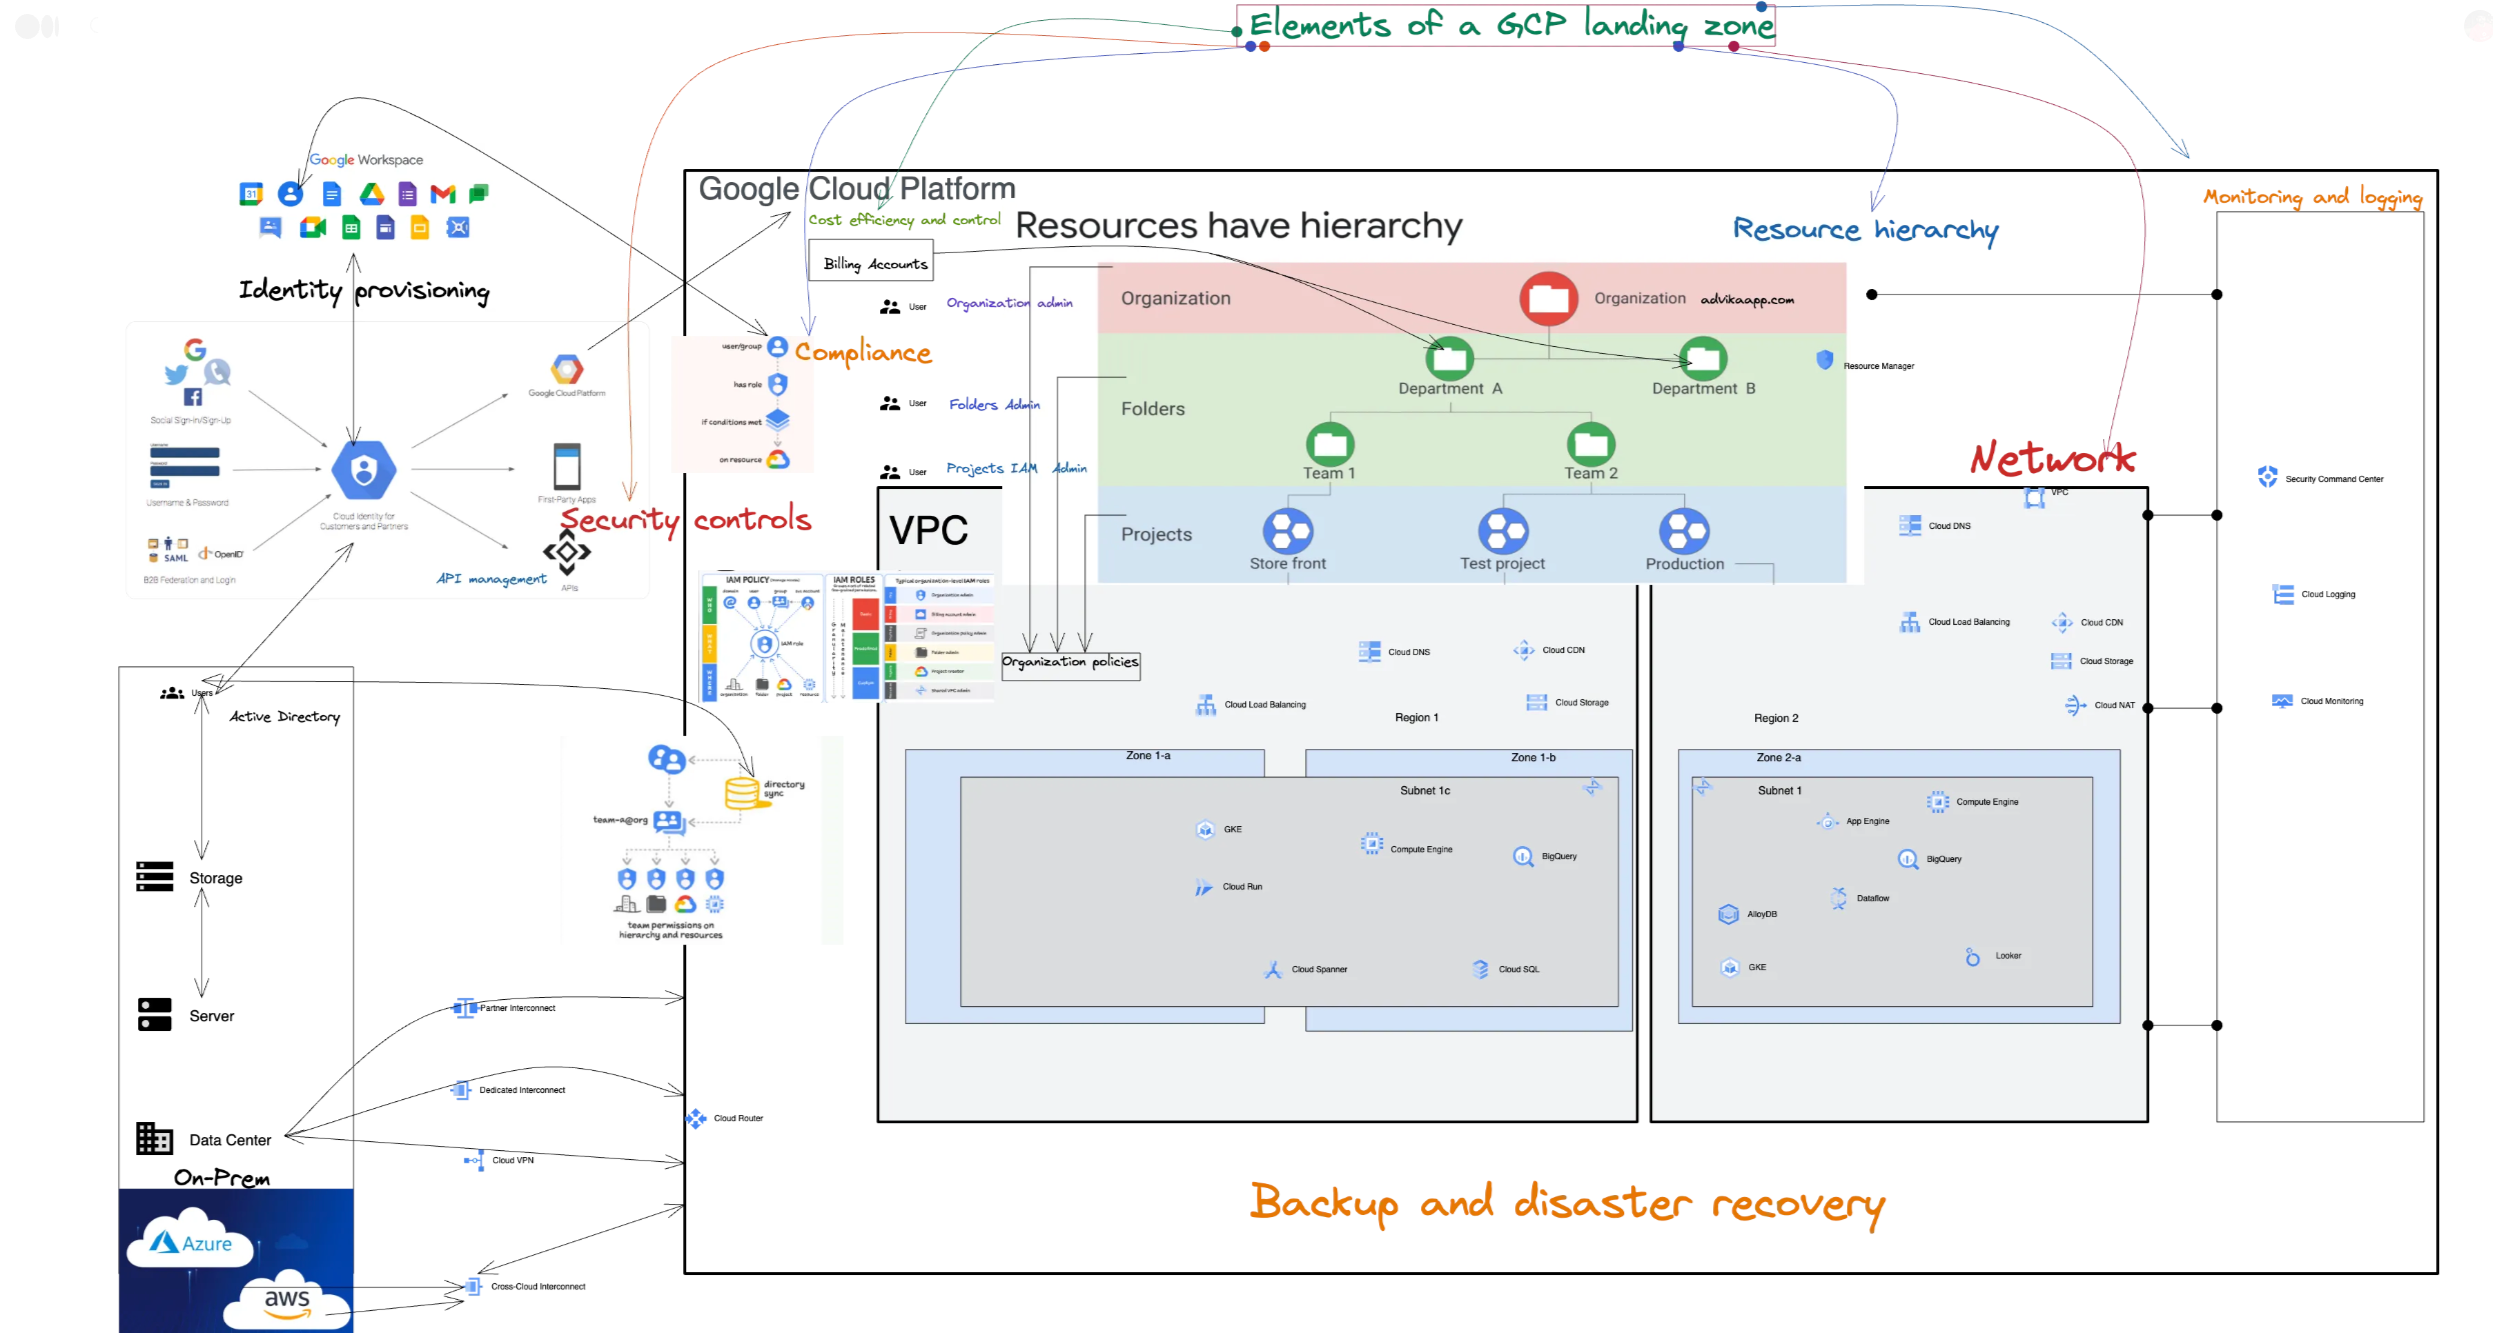
Task: Click the Cloud Monitoring icon
Action: tap(2282, 701)
